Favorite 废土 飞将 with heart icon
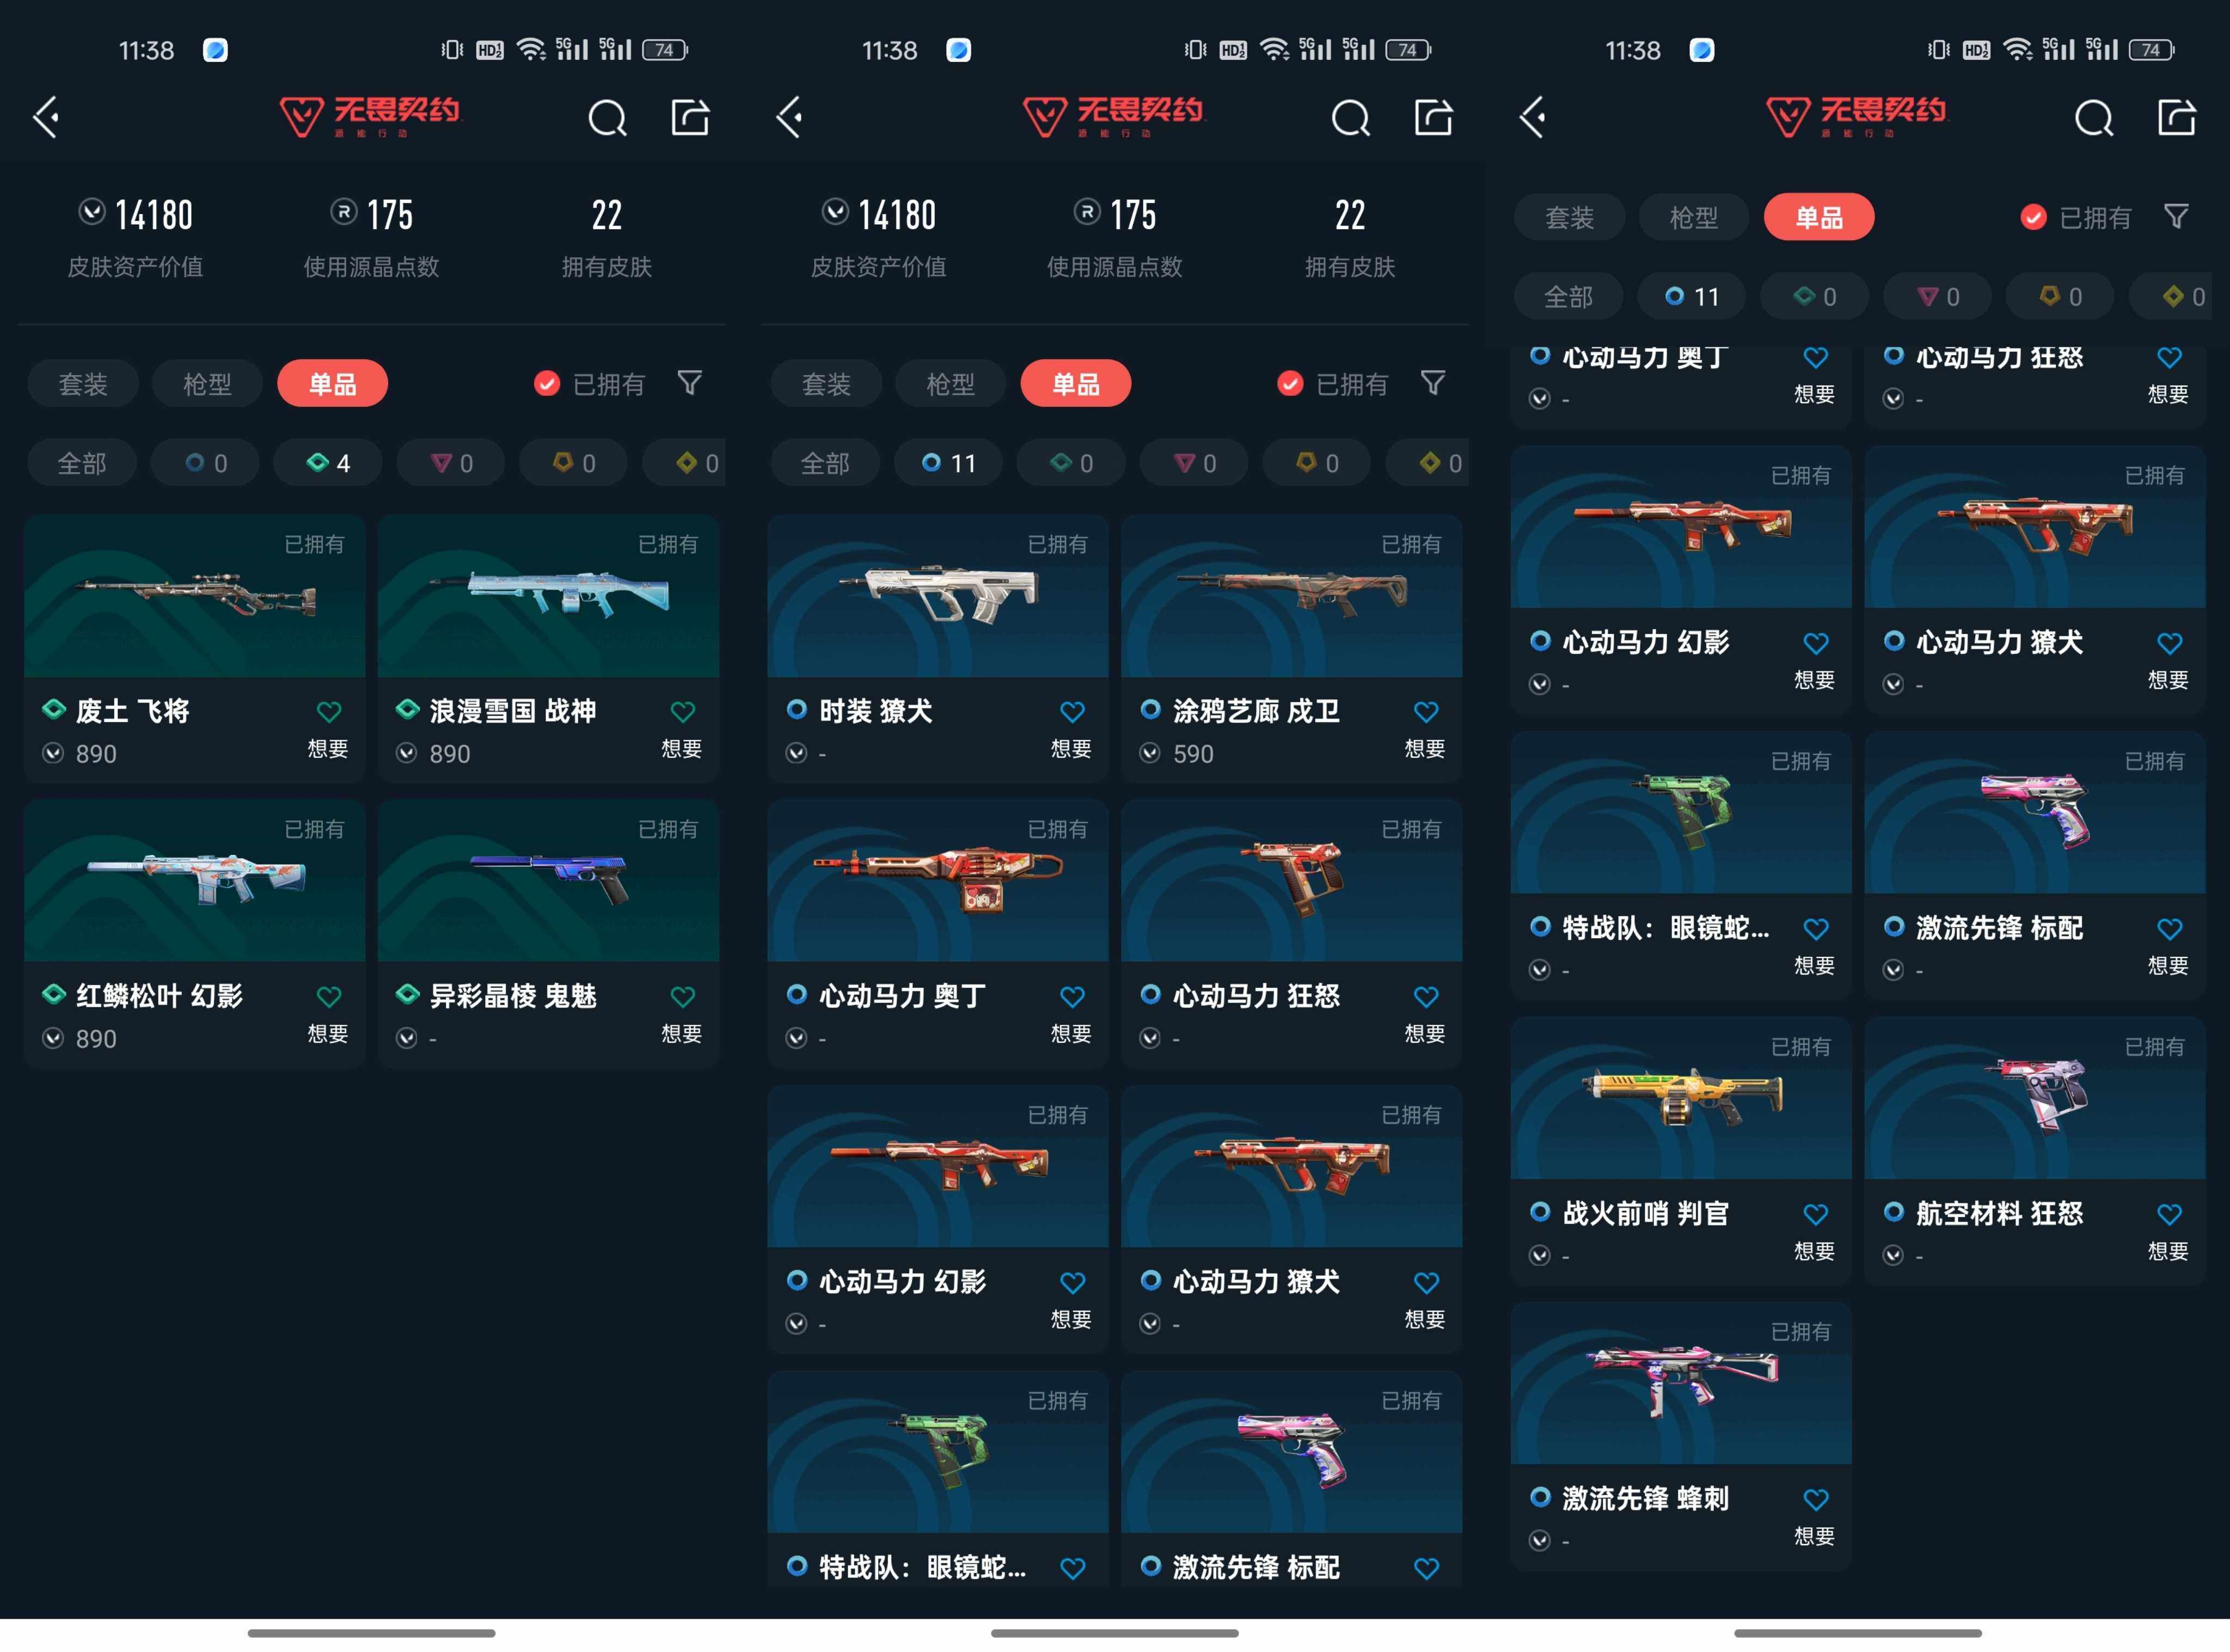Screen dimensions: 2230x1652 coord(329,712)
